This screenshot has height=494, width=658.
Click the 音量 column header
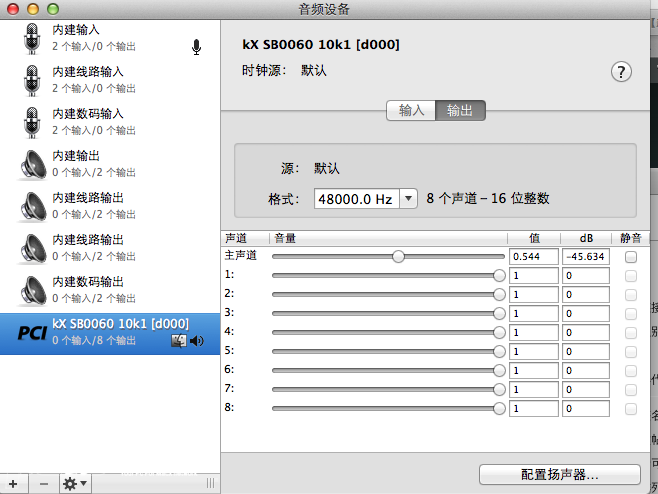[388, 238]
